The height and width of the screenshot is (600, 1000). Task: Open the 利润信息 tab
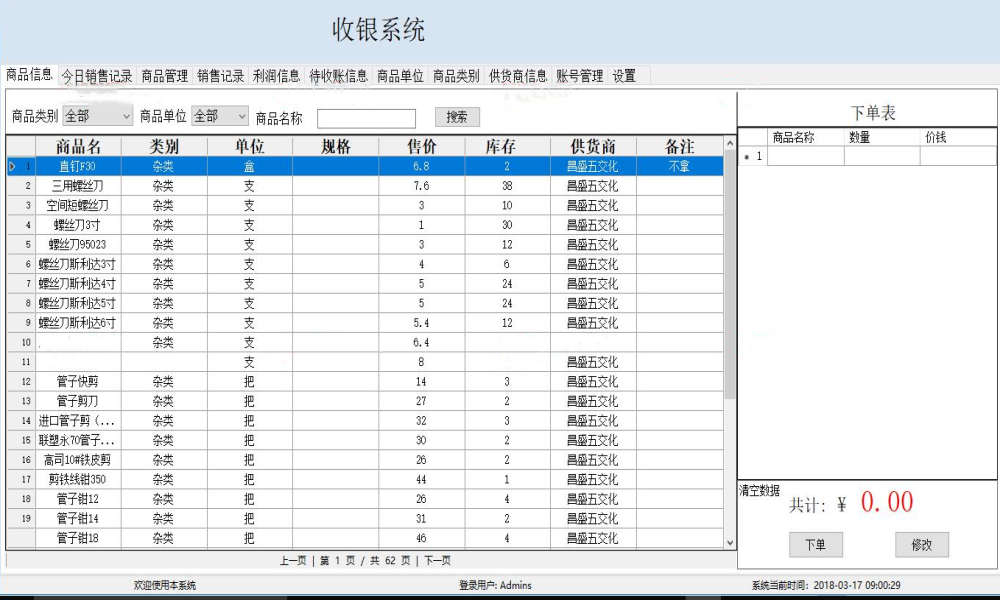[x=276, y=77]
